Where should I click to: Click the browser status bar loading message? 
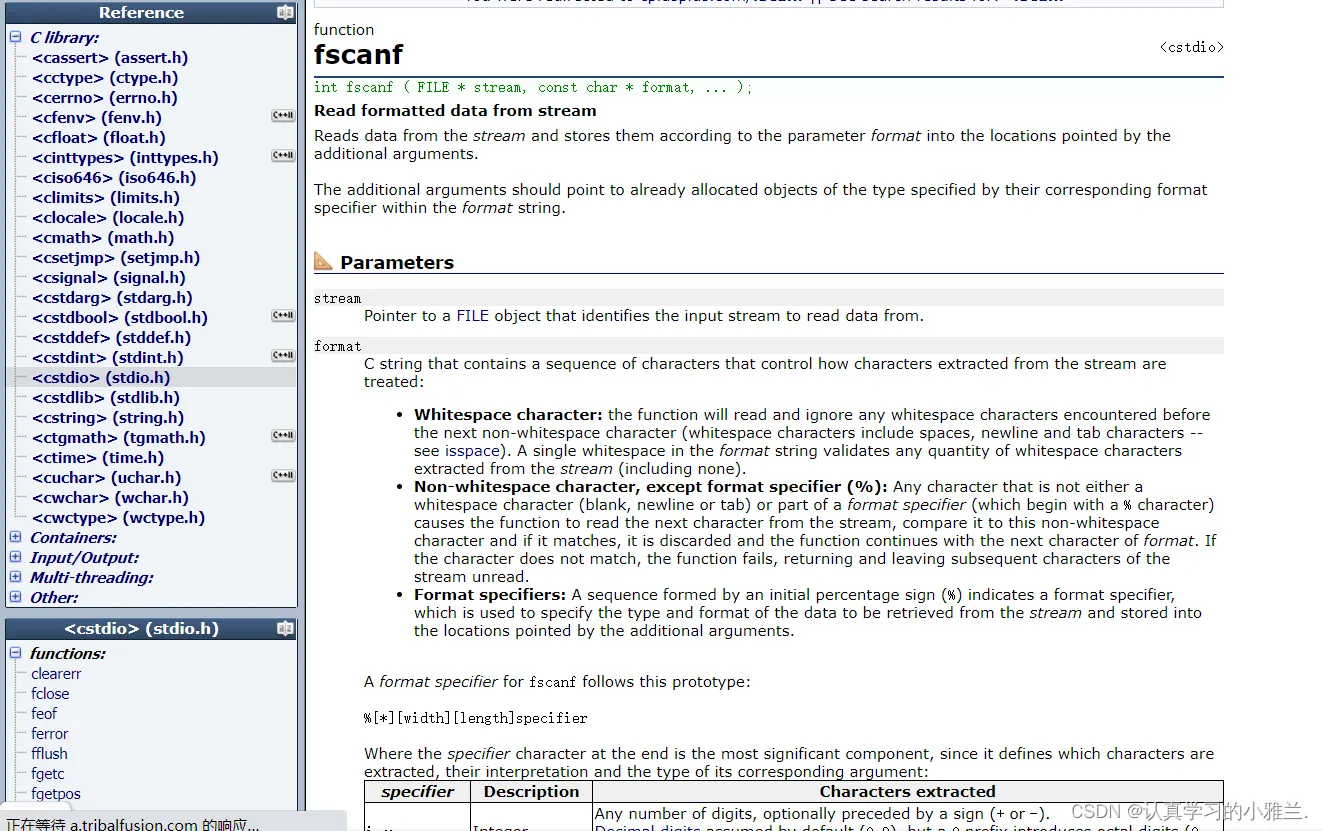133,825
